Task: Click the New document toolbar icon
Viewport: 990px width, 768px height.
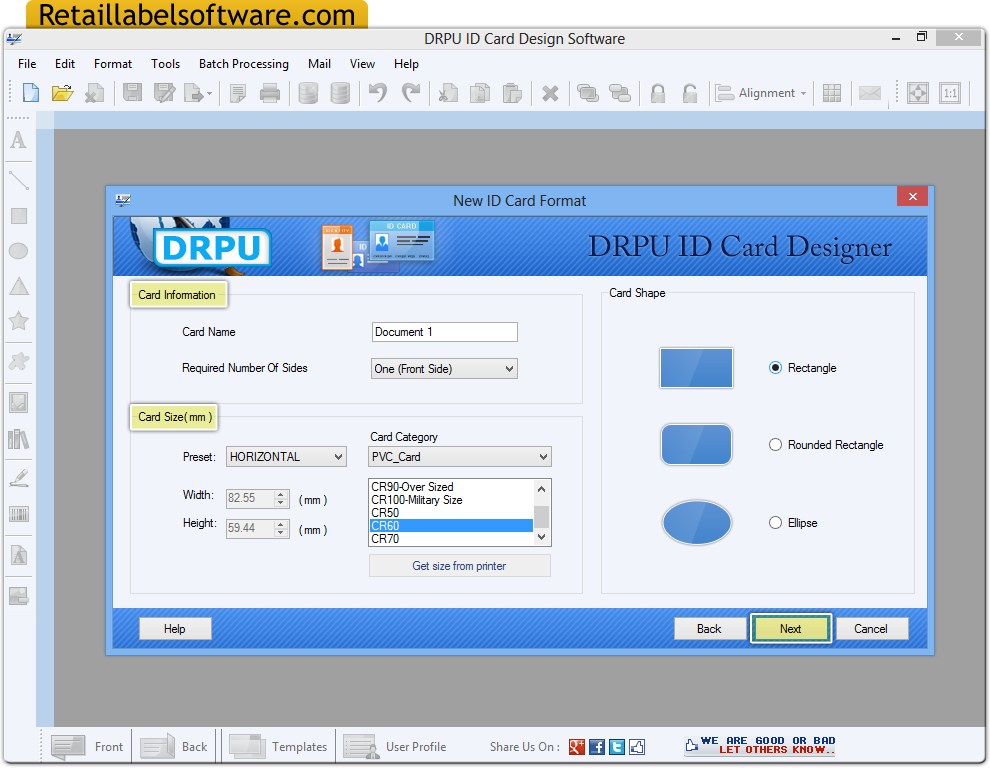Action: 30,93
